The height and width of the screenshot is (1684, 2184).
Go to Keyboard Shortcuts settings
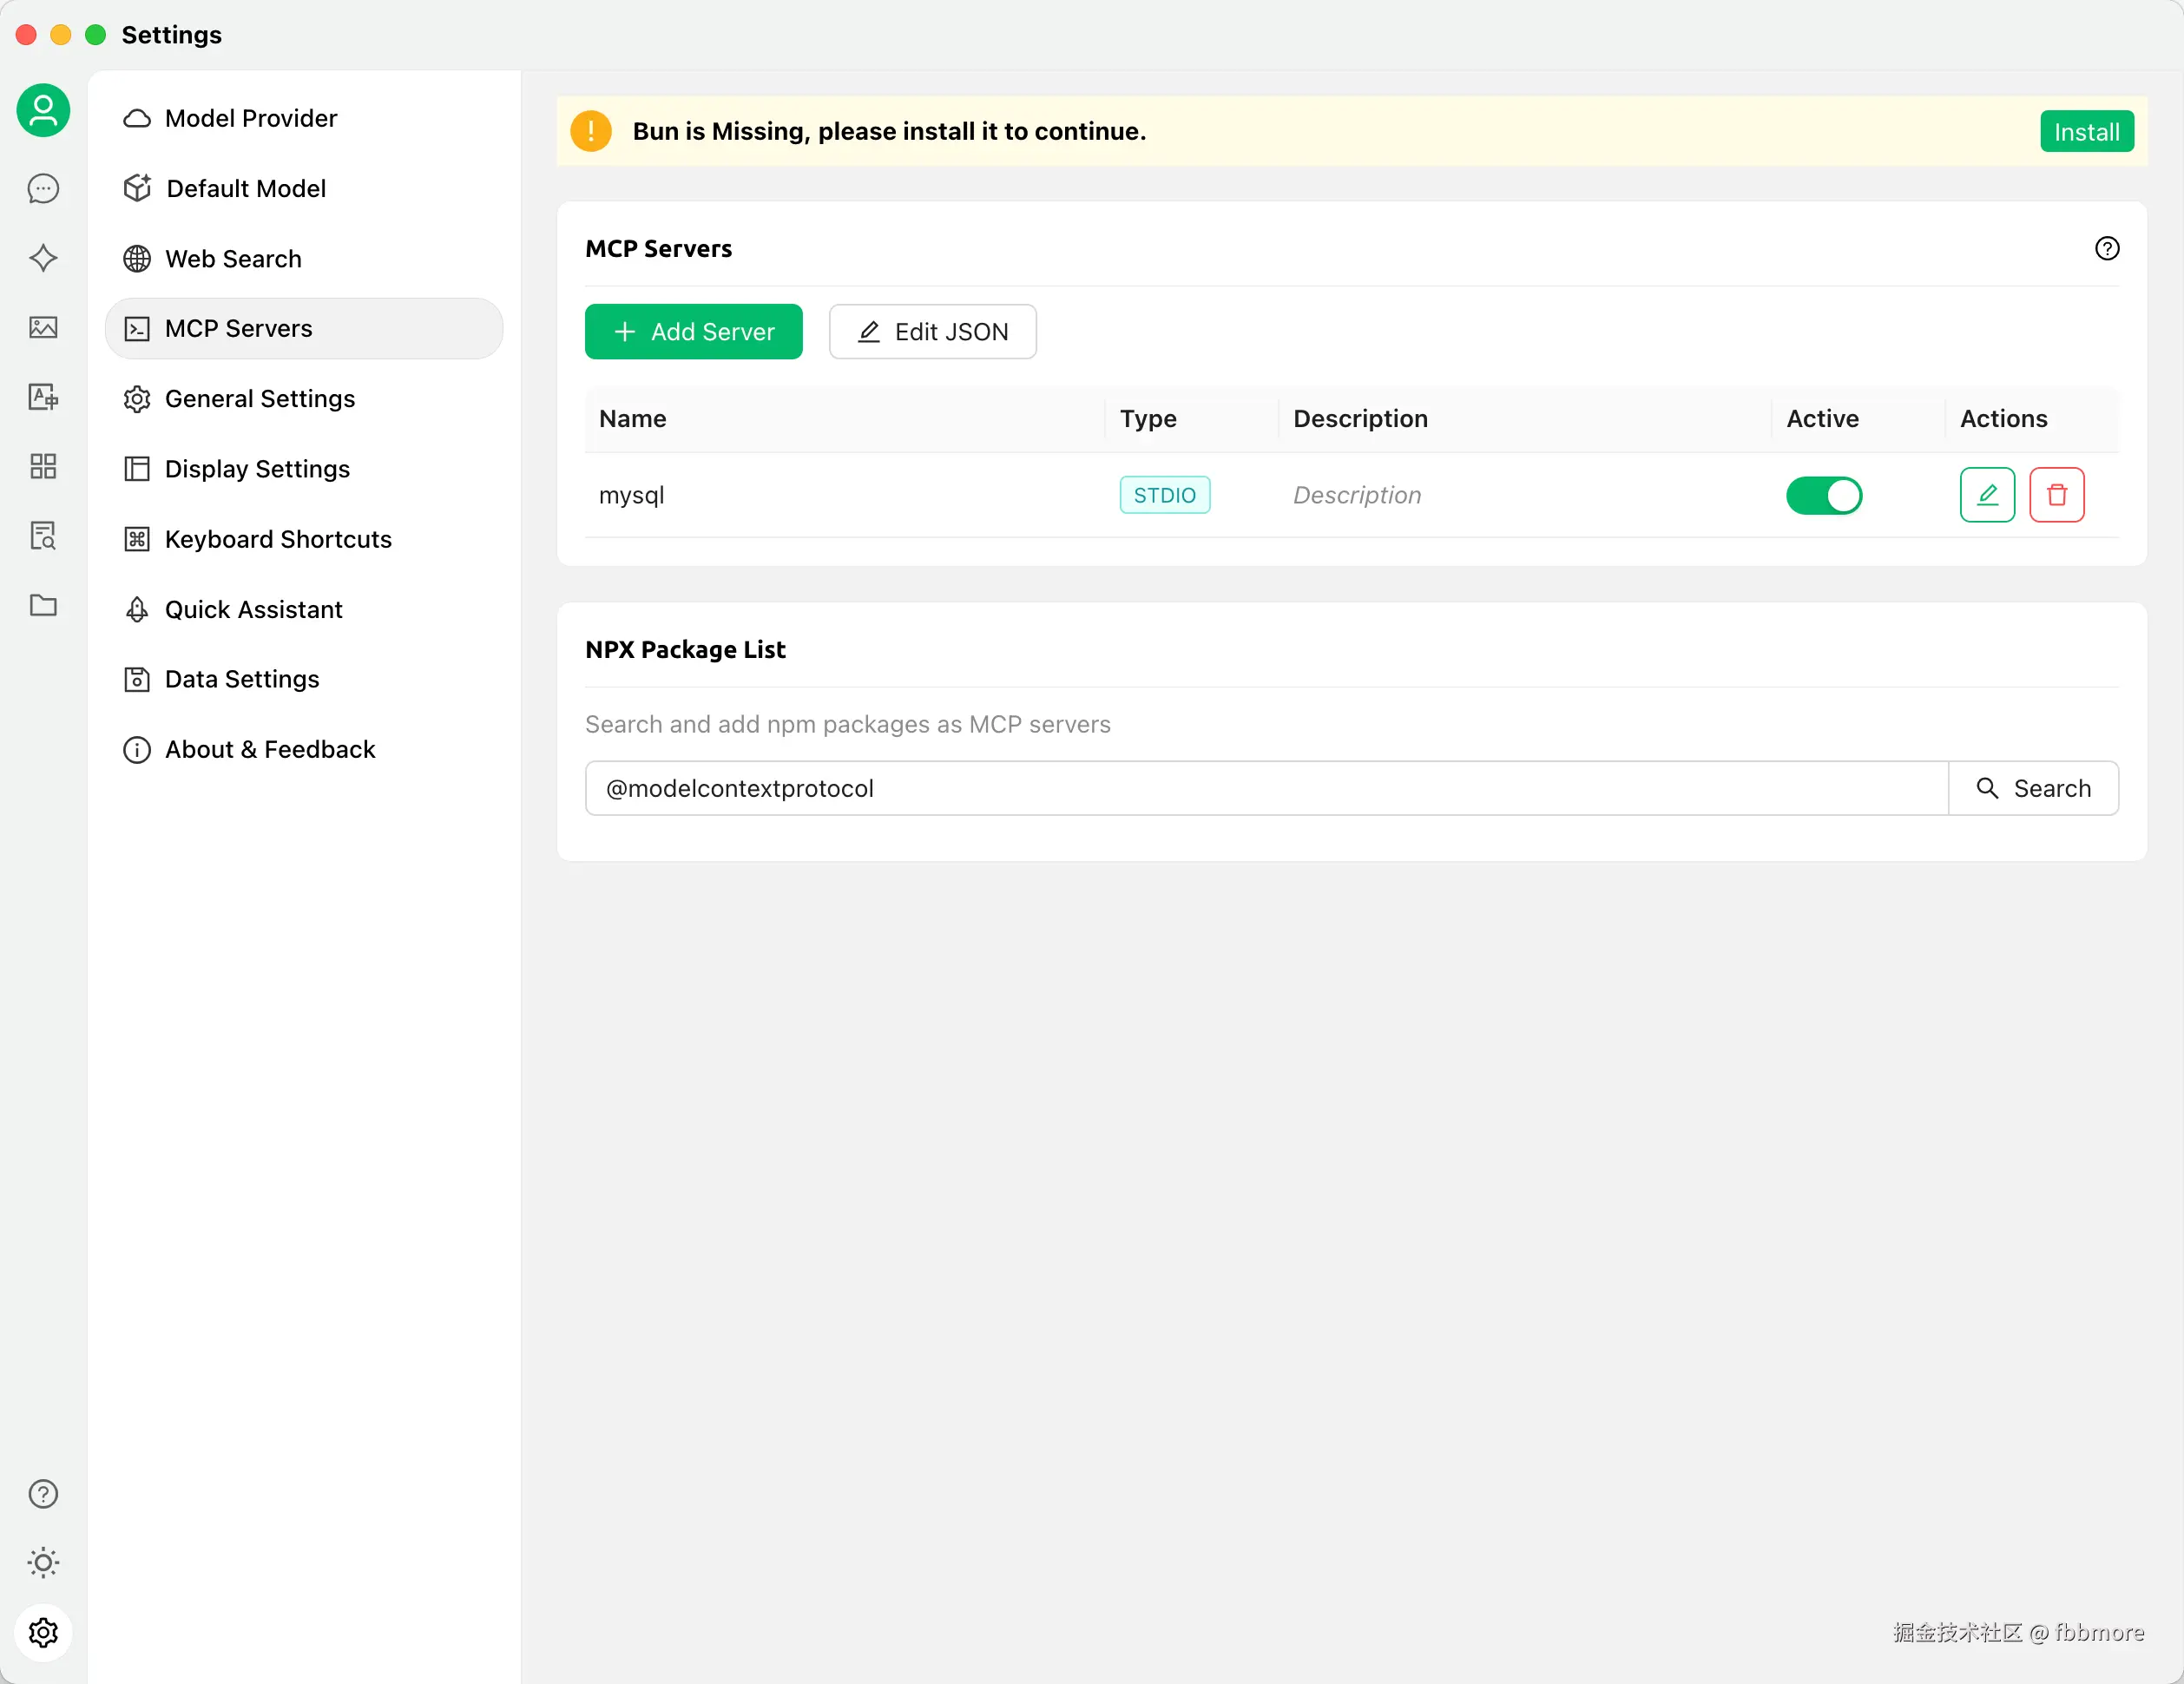pos(277,539)
